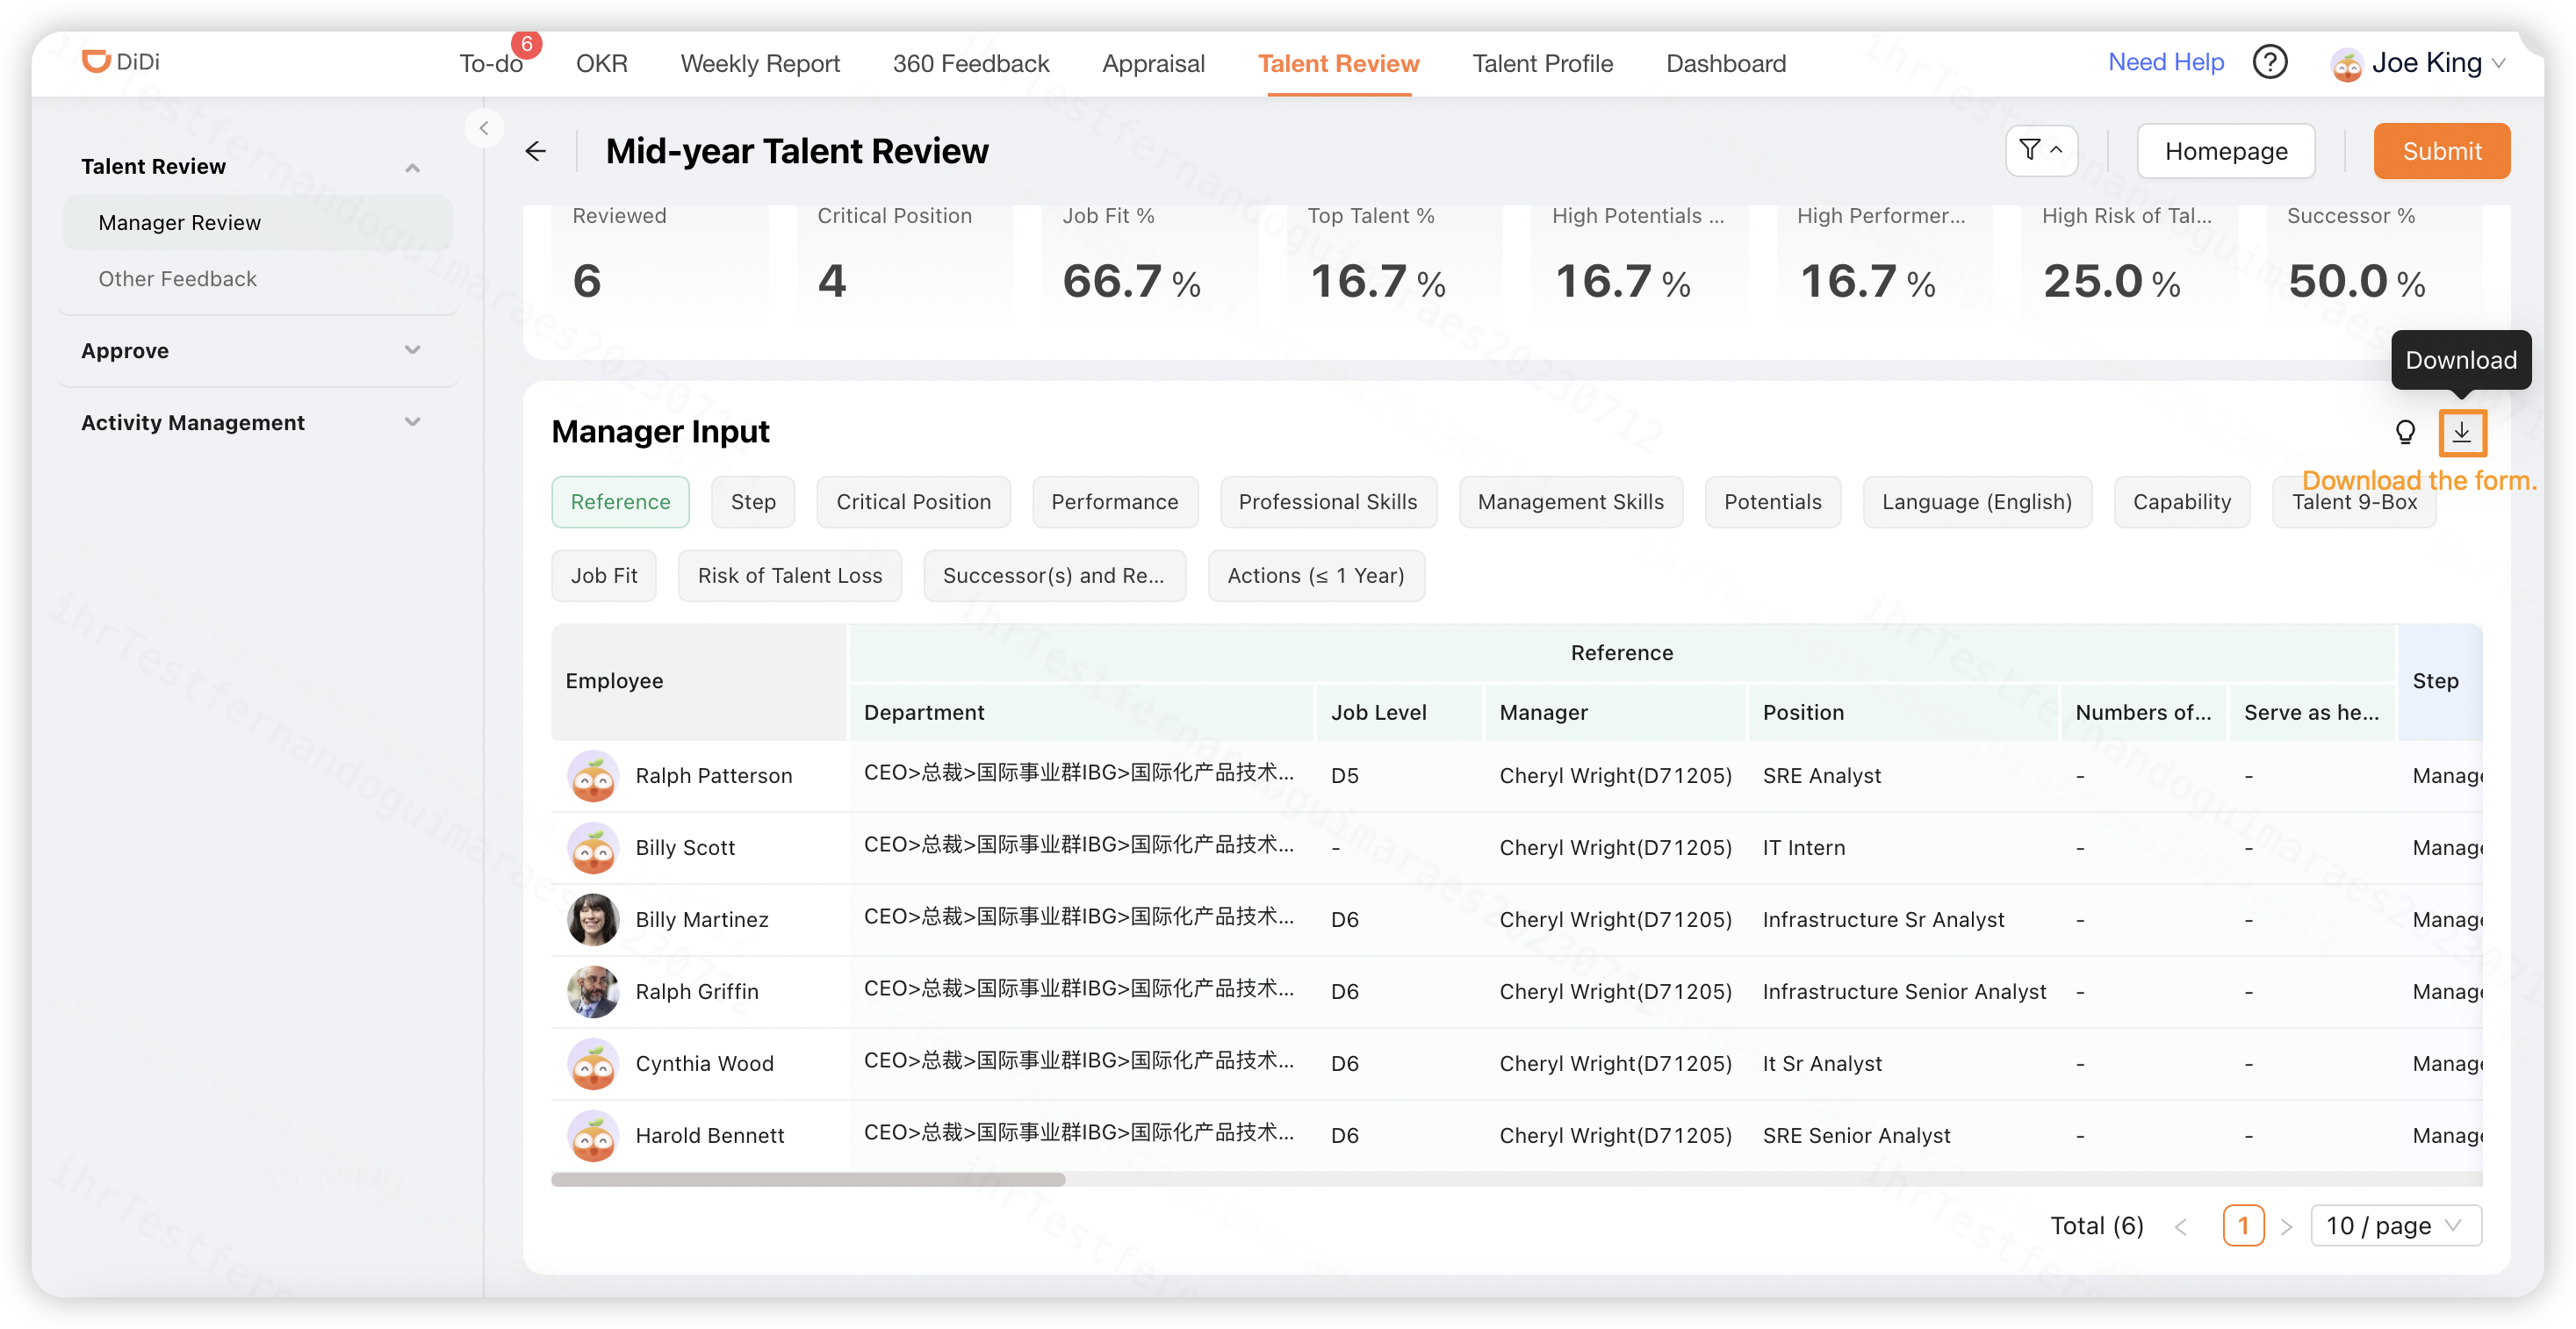Go to the next page arrow
2576x1329 pixels.
click(x=2286, y=1226)
